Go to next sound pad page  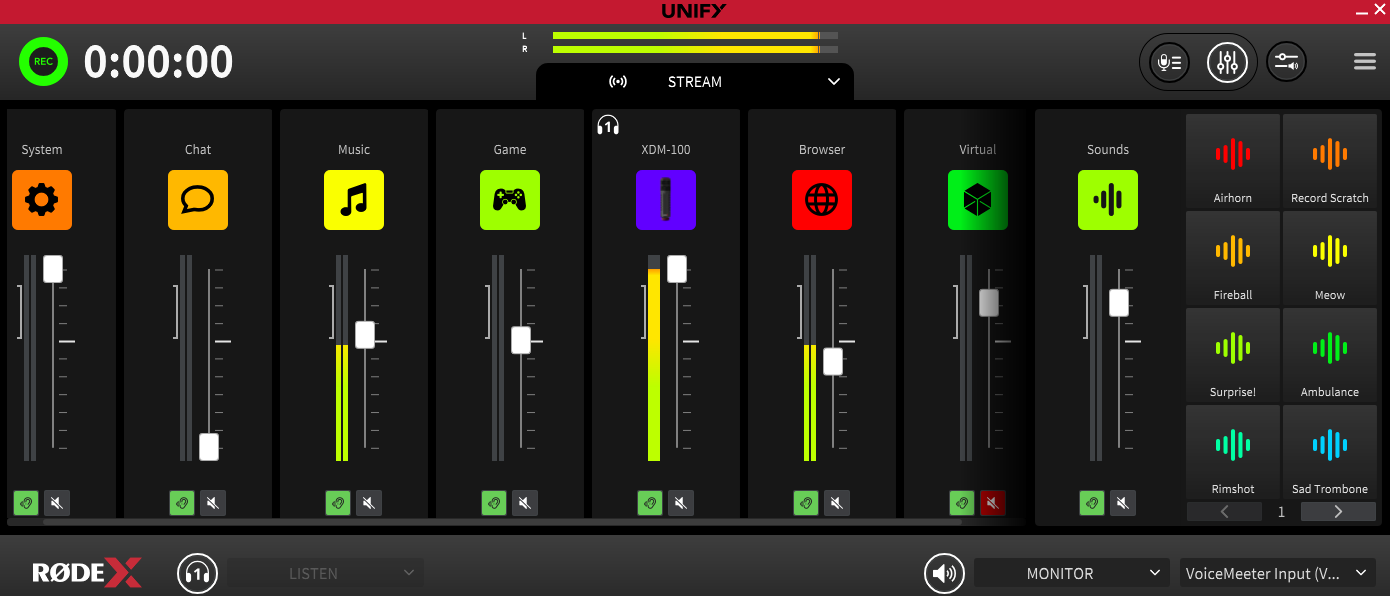pyautogui.click(x=1338, y=512)
